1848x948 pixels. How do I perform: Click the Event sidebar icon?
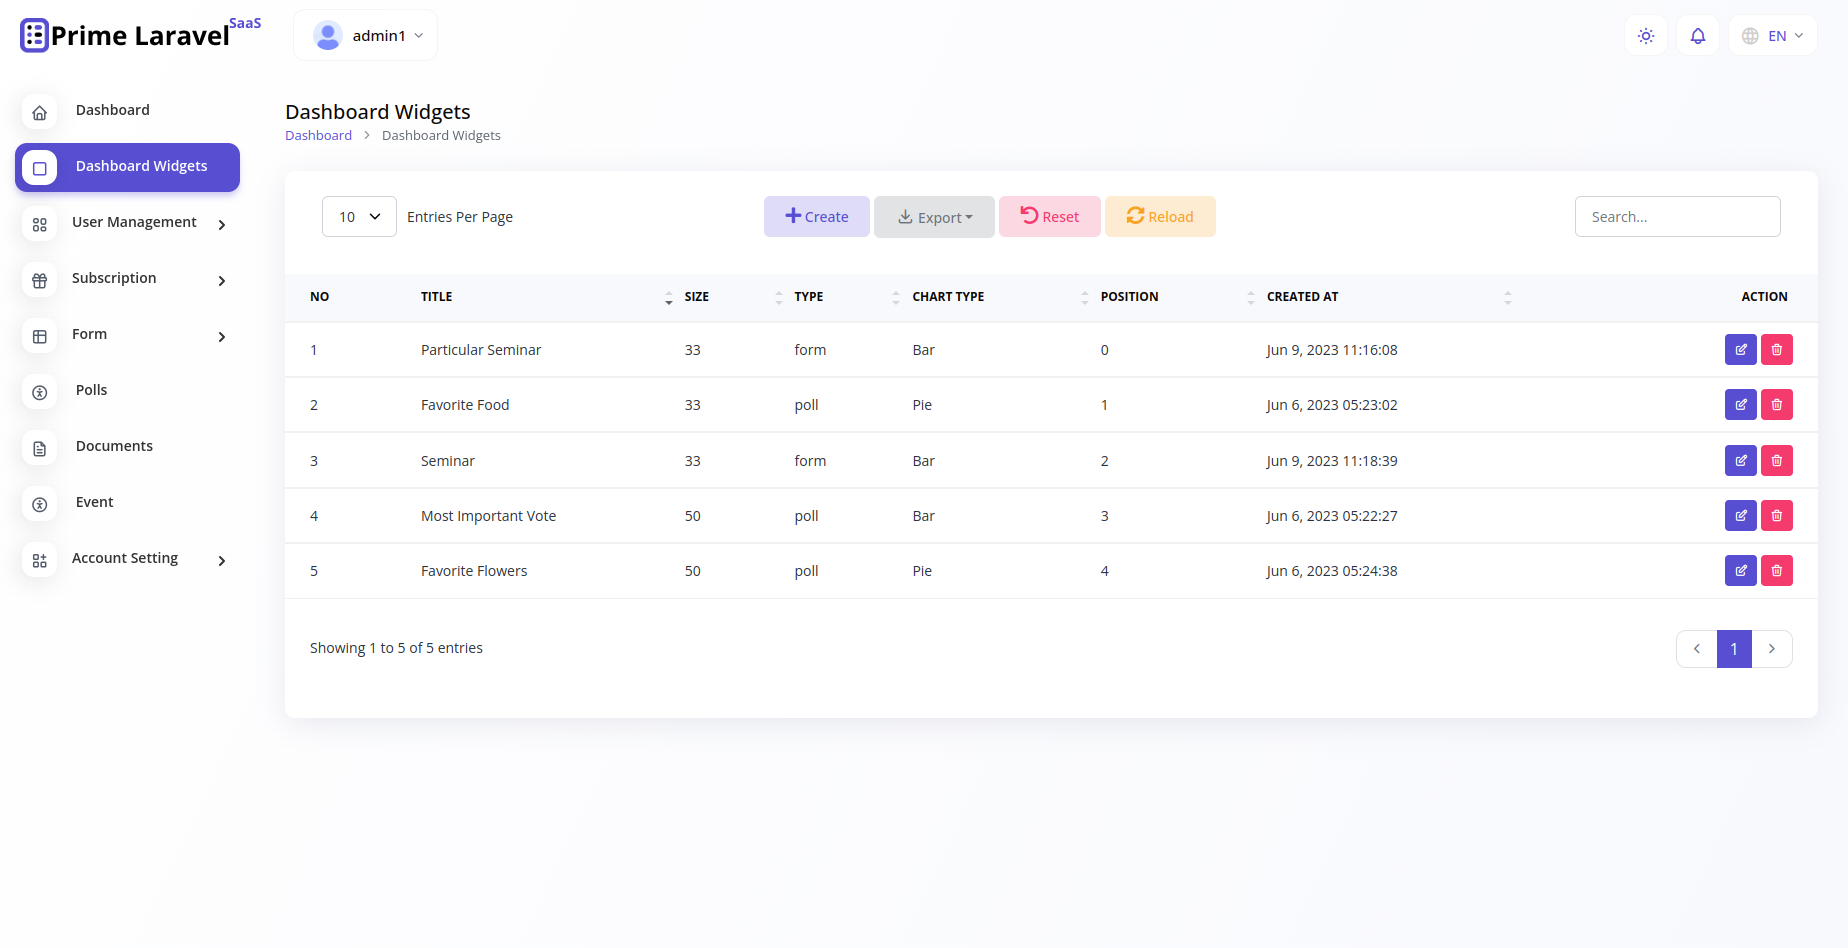(39, 504)
